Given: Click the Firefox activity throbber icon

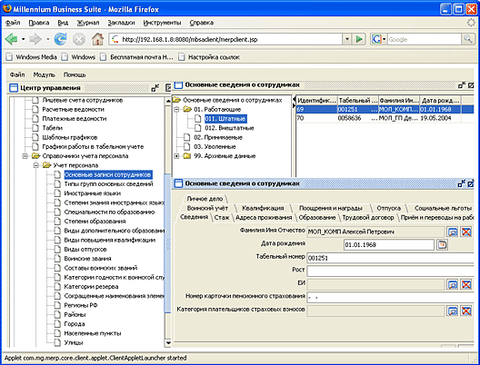Looking at the screenshot, I should [x=471, y=22].
